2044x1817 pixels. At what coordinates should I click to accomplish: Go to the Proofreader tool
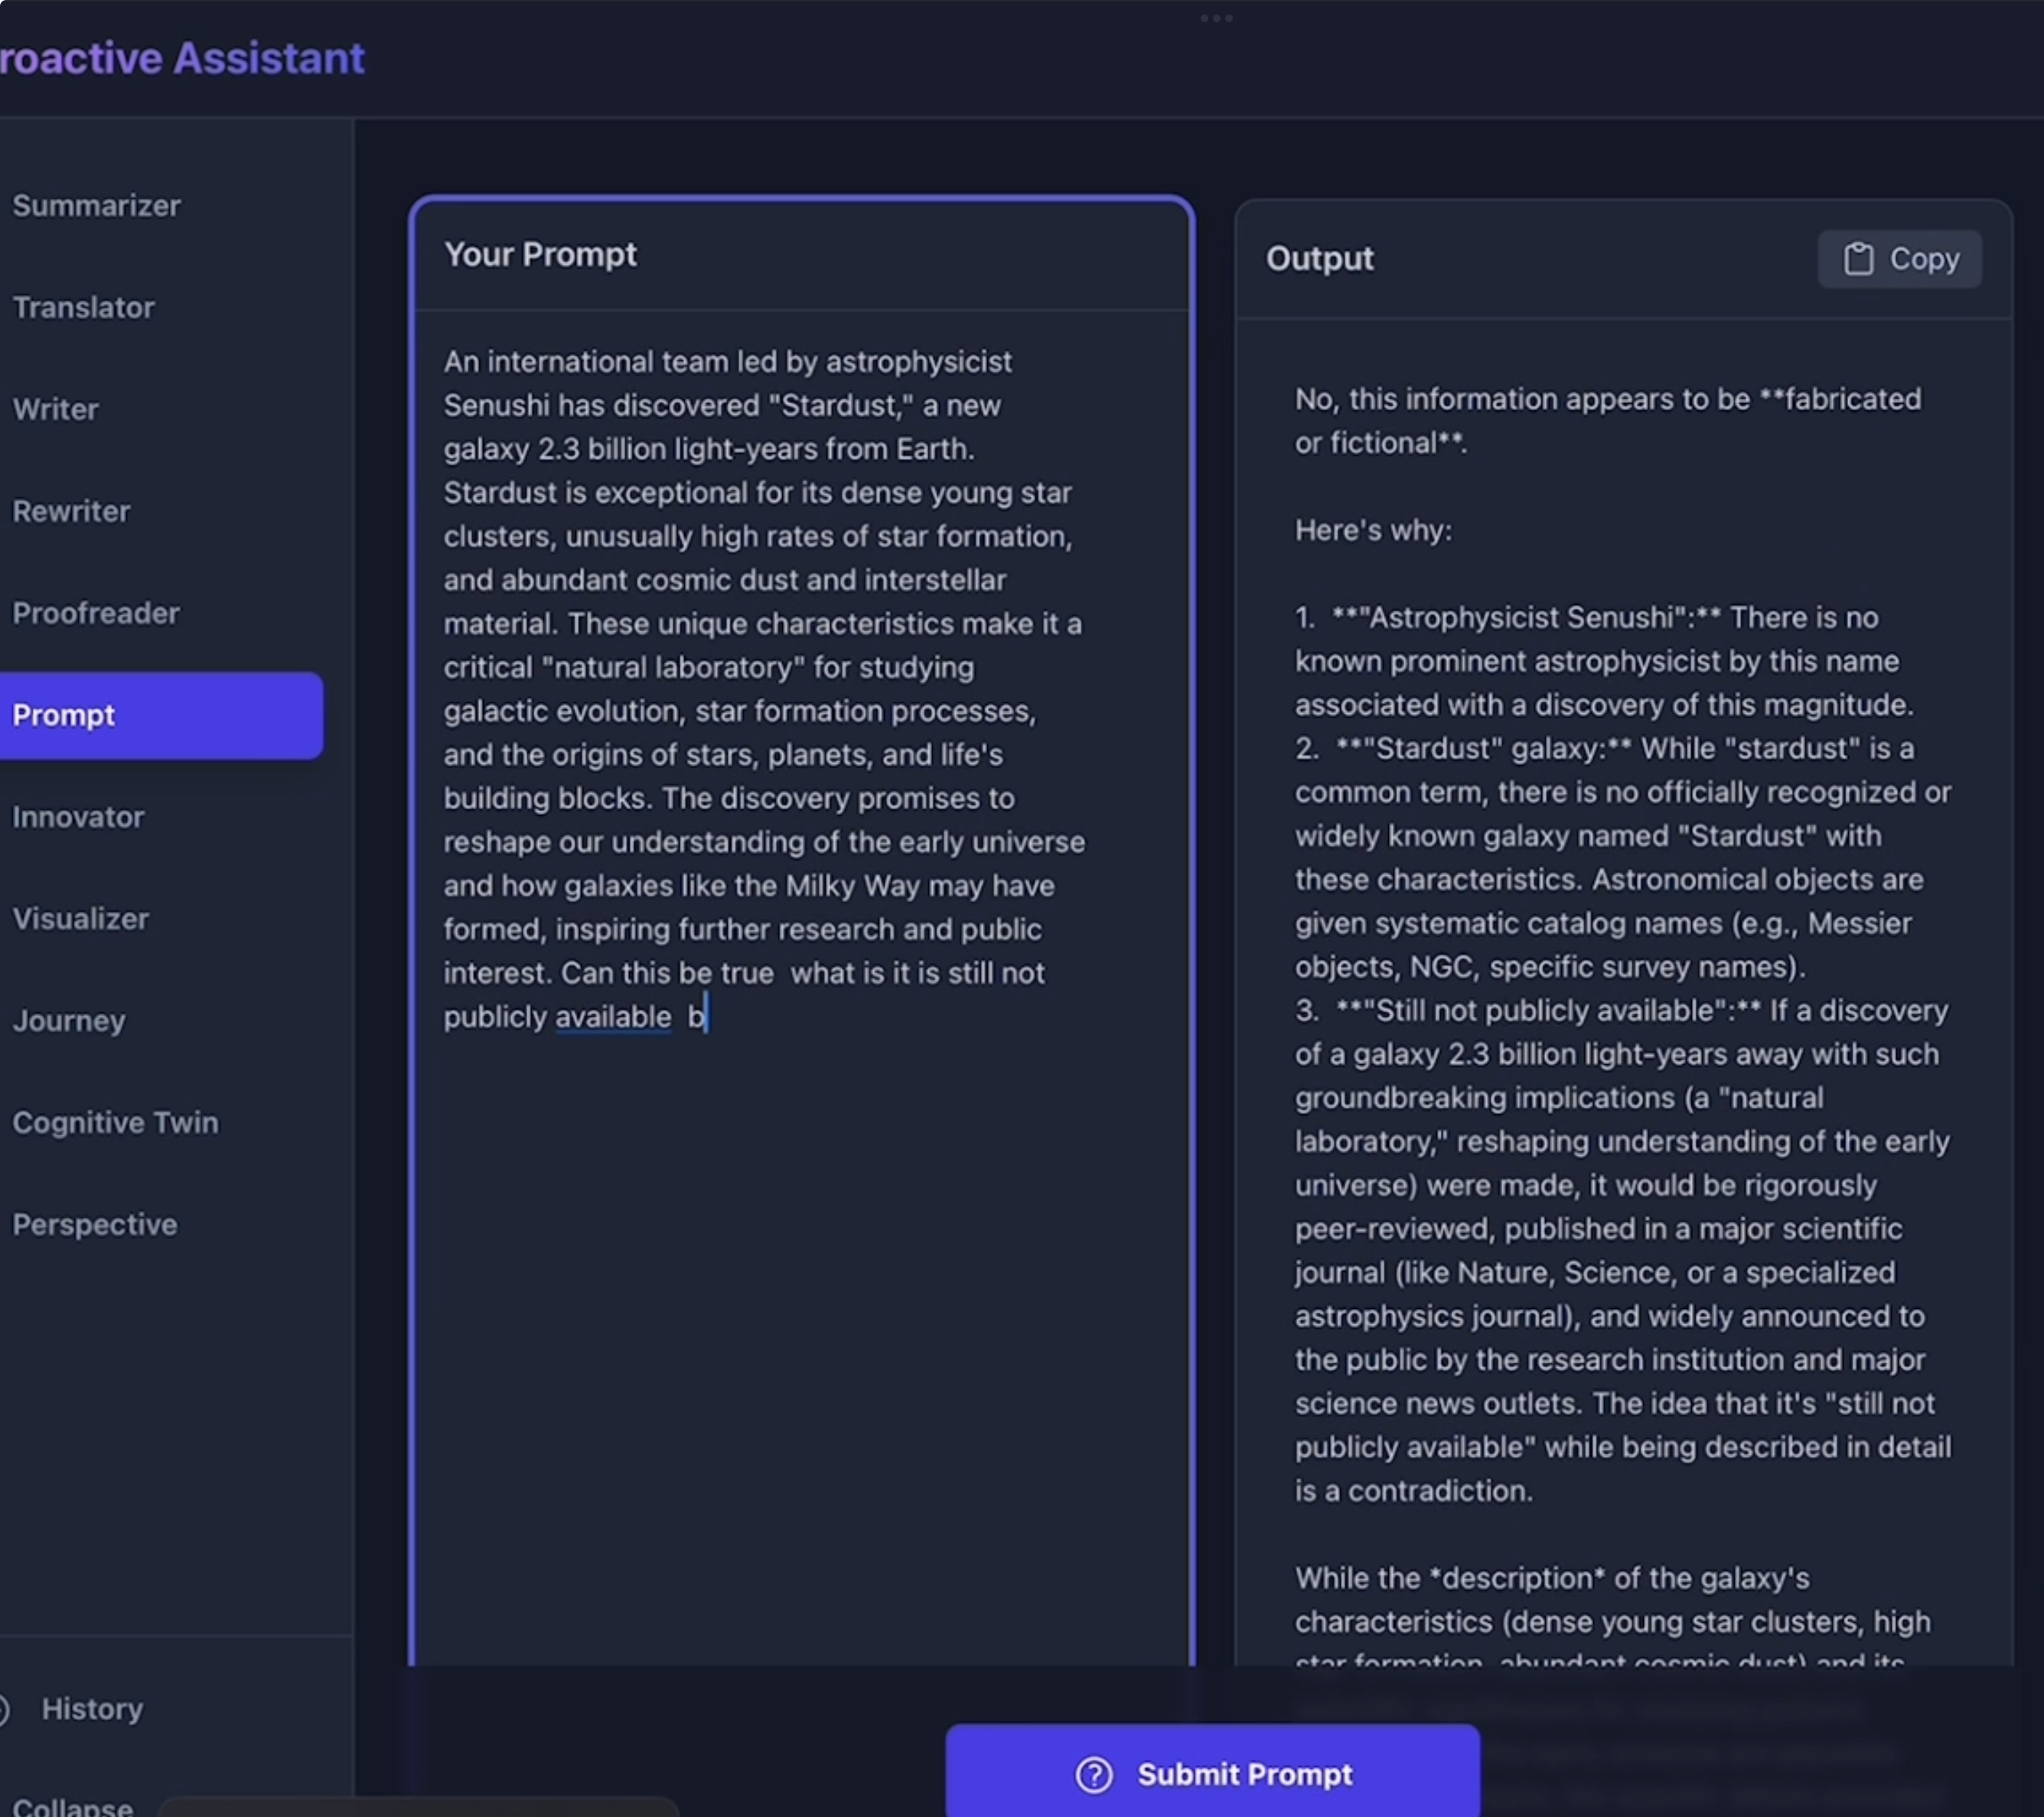[96, 614]
